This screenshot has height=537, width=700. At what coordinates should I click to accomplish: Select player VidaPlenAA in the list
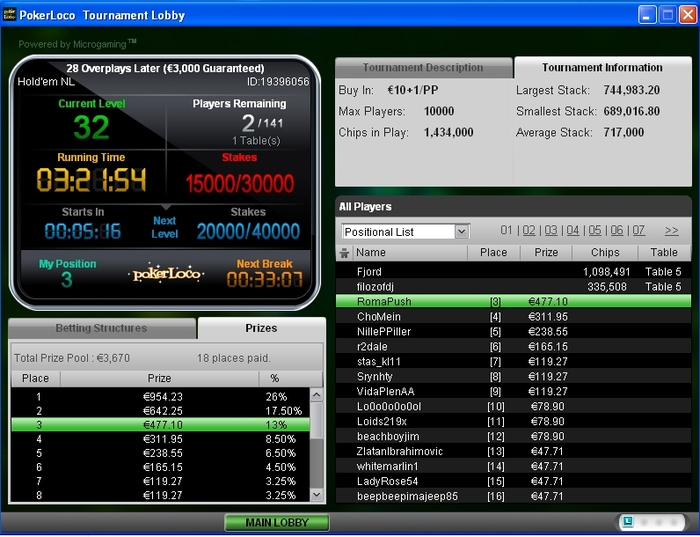pyautogui.click(x=513, y=391)
